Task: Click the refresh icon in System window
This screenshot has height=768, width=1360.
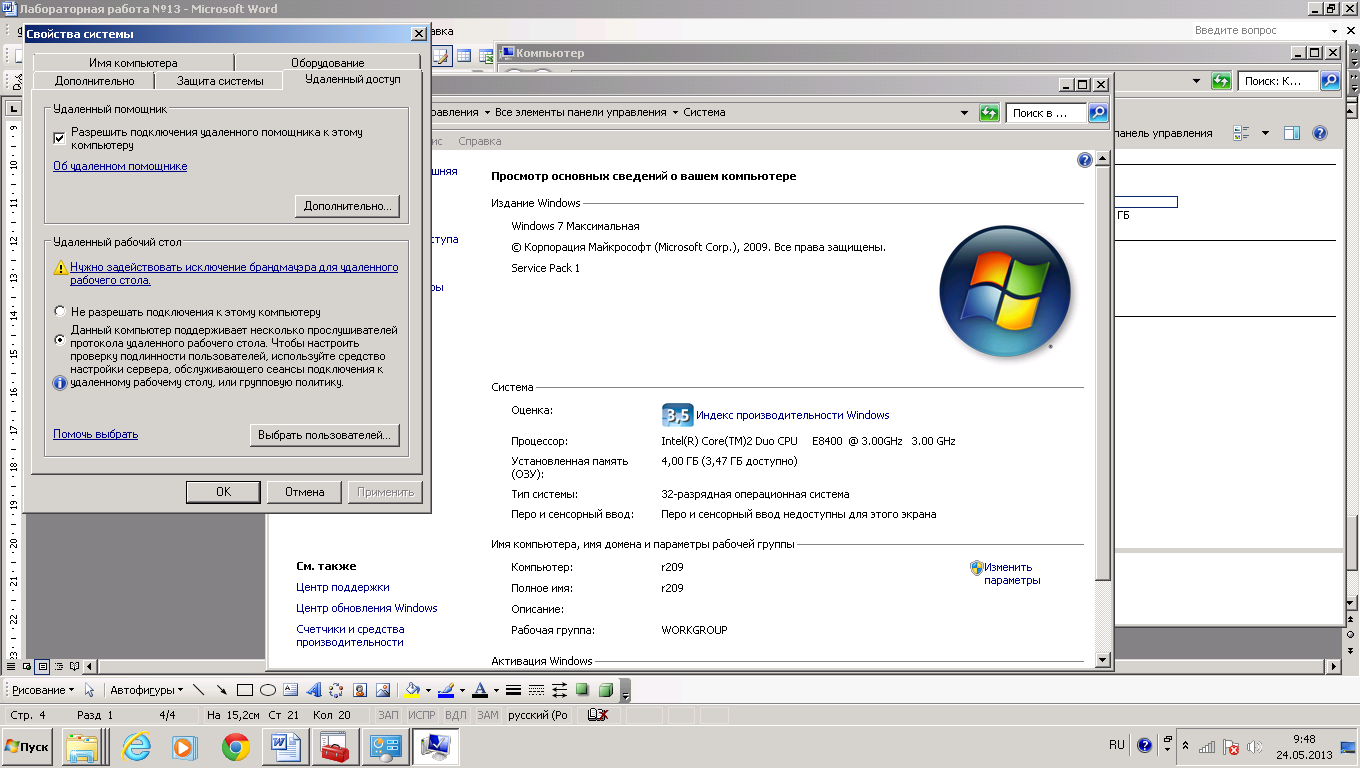Action: (x=989, y=113)
